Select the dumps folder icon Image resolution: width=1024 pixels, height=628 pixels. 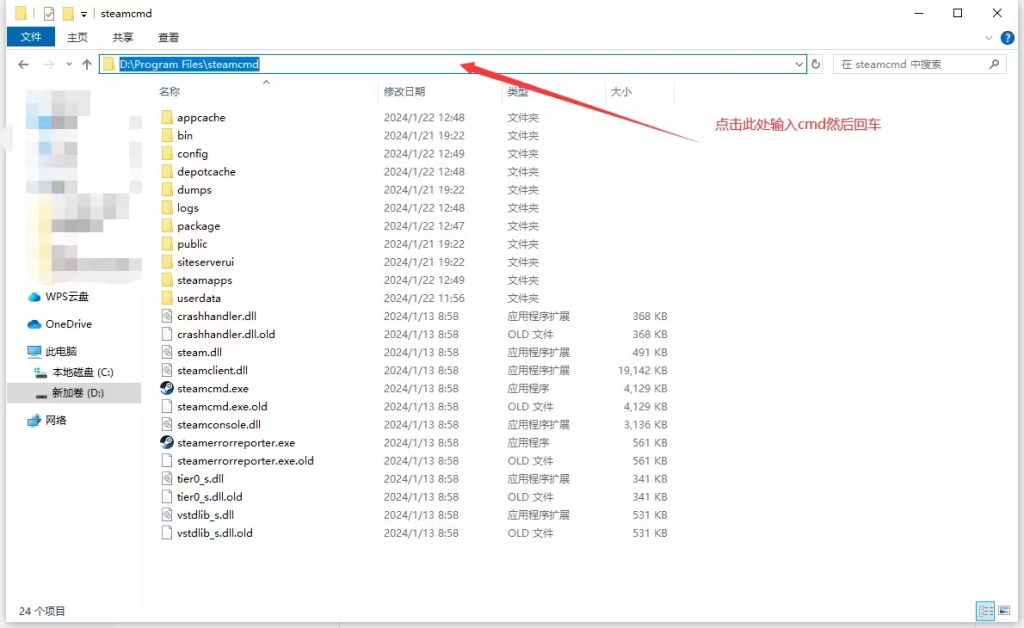tap(167, 190)
